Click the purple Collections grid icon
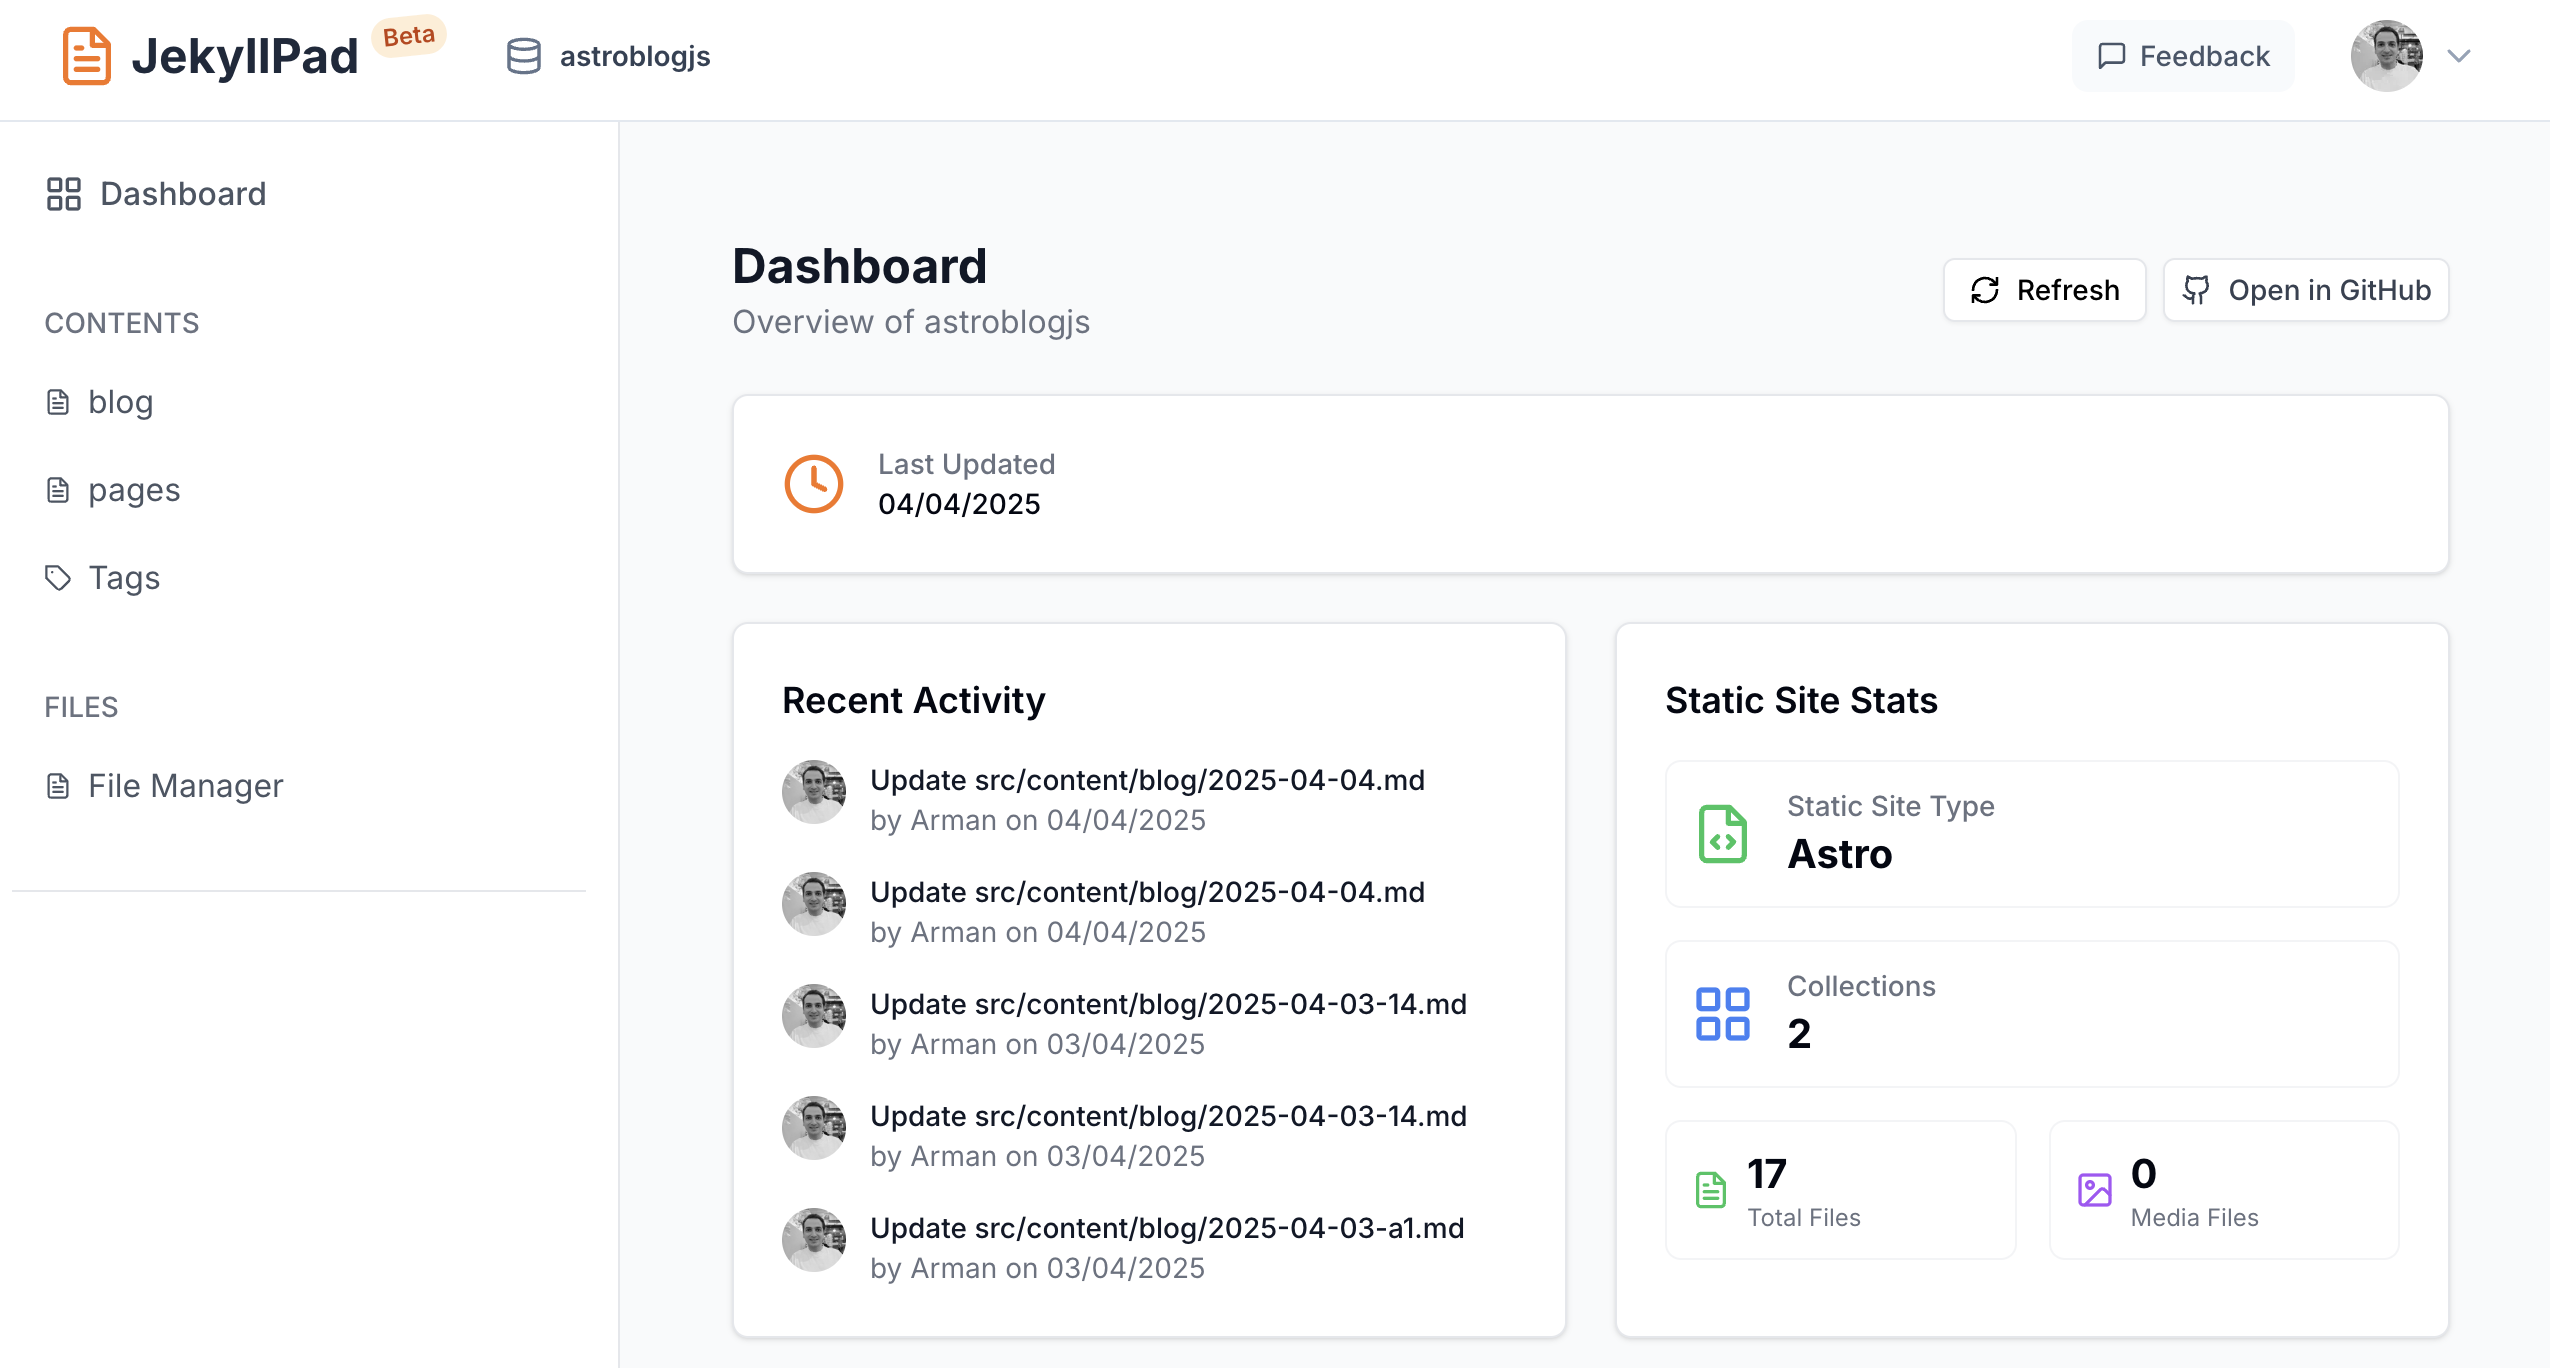2550x1368 pixels. (x=1722, y=1012)
